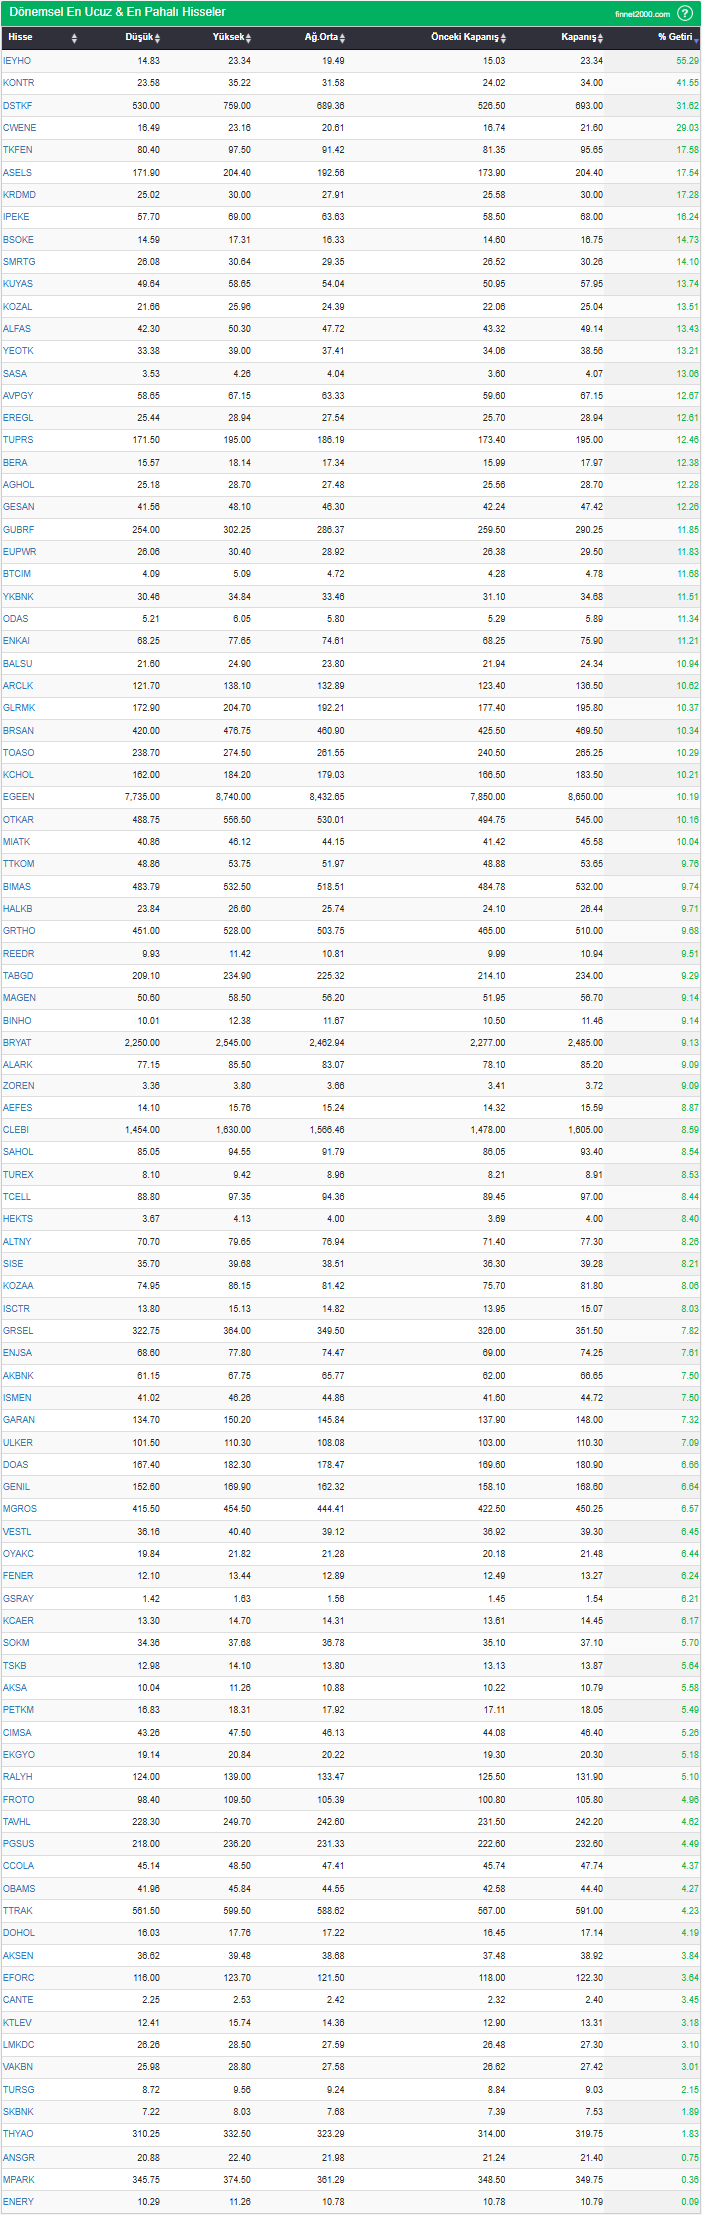Viewport: 702px width, 2215px height.
Task: Open the EGEEN stock link
Action: 18,797
